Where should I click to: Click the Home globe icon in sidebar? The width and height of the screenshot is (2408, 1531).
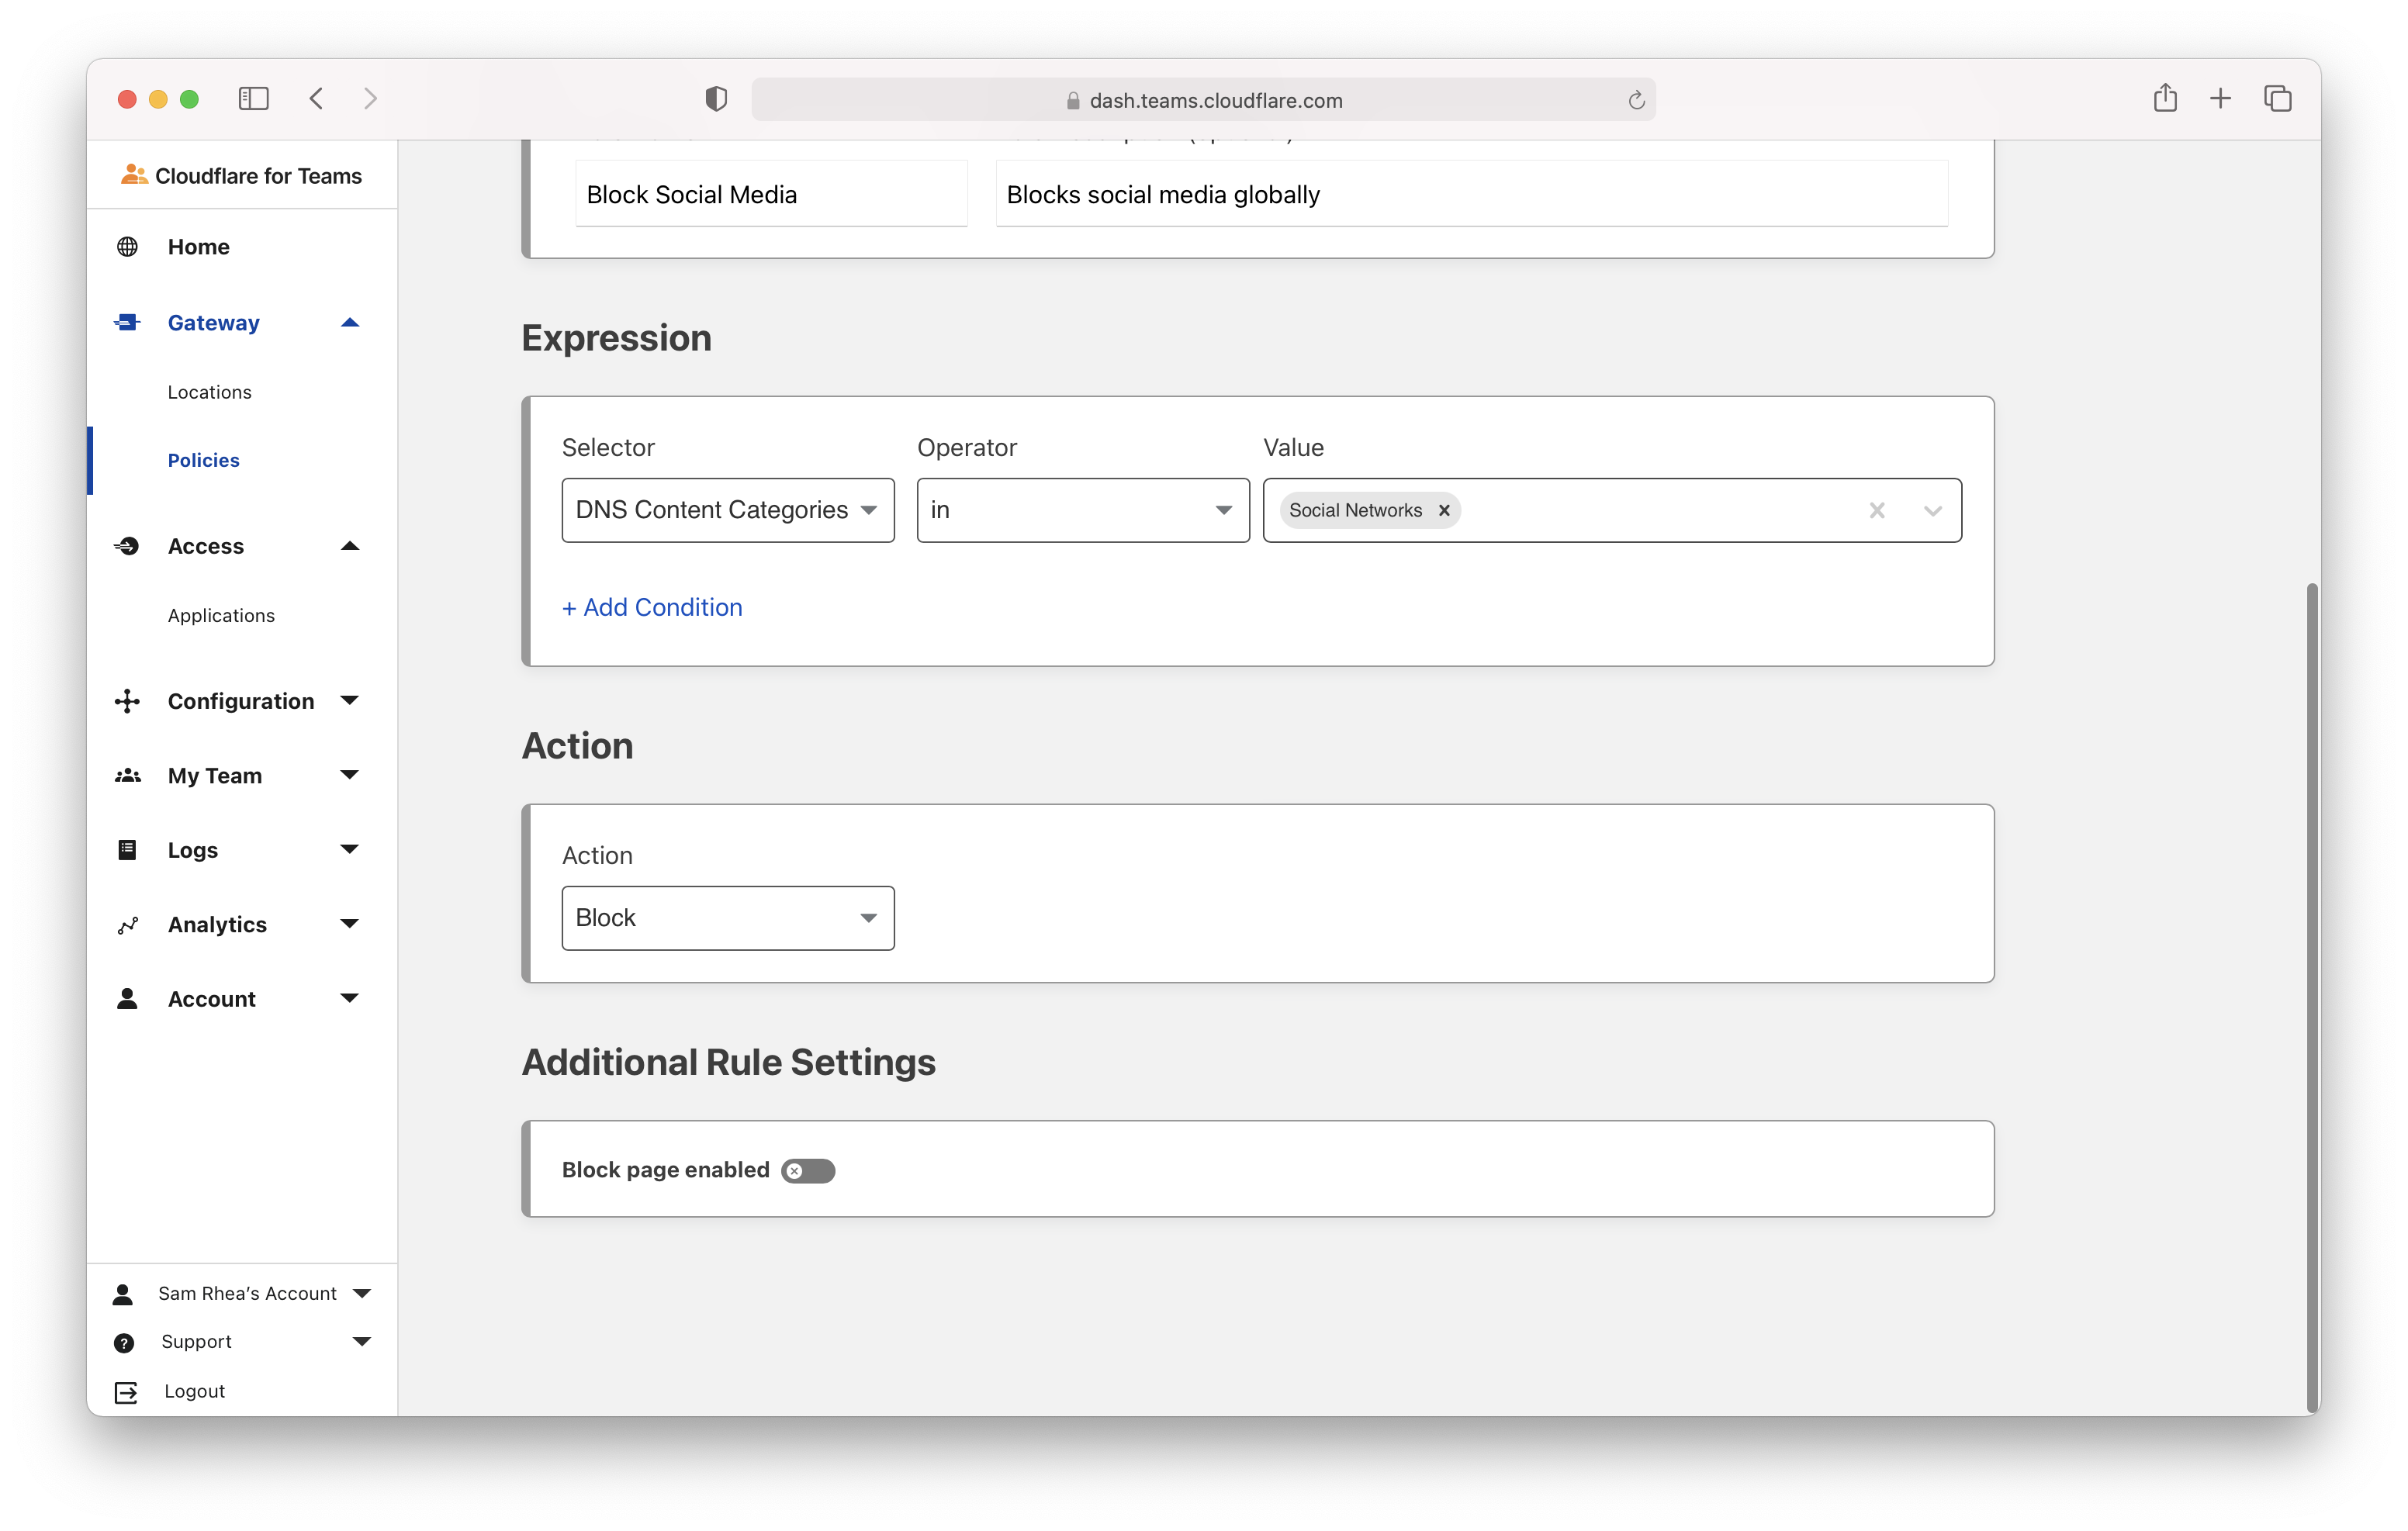point(127,247)
